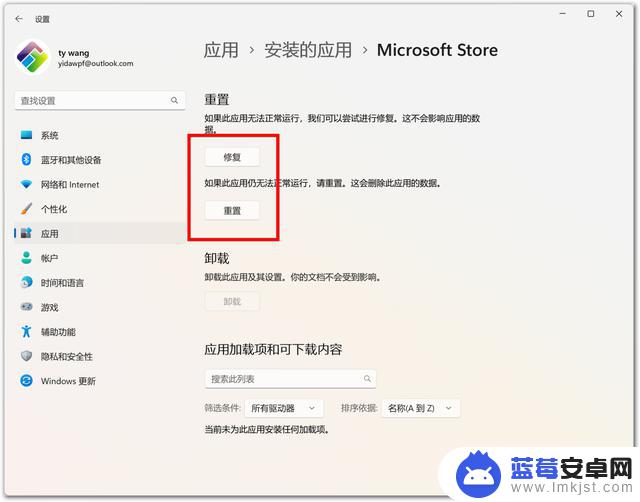Click the 修复 repair button

(232, 157)
